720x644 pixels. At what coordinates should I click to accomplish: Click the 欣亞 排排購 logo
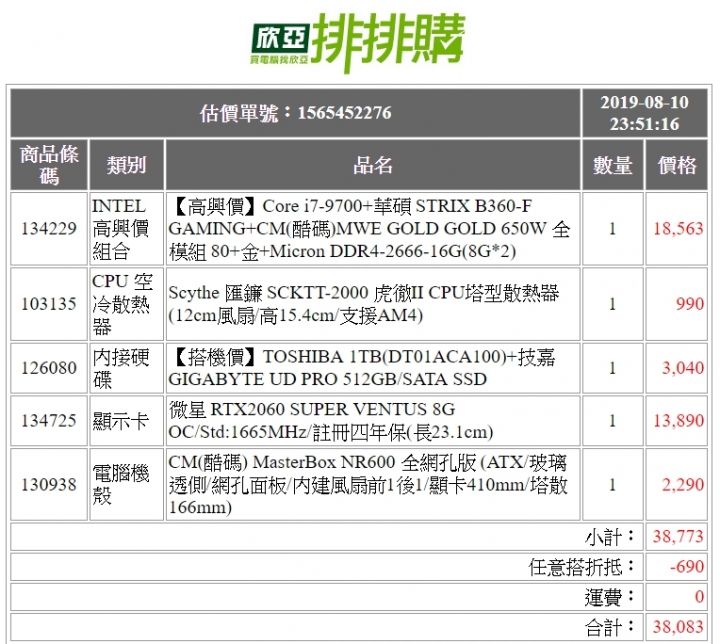tap(358, 44)
